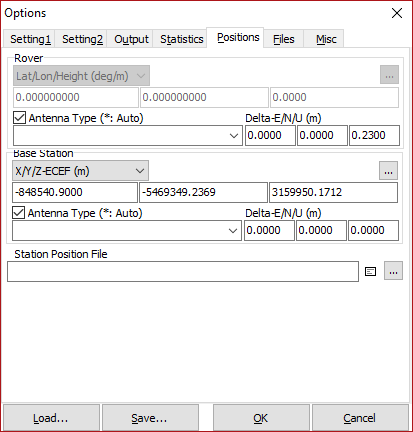Expand the Base Station antenna type dropdown

pyautogui.click(x=127, y=230)
